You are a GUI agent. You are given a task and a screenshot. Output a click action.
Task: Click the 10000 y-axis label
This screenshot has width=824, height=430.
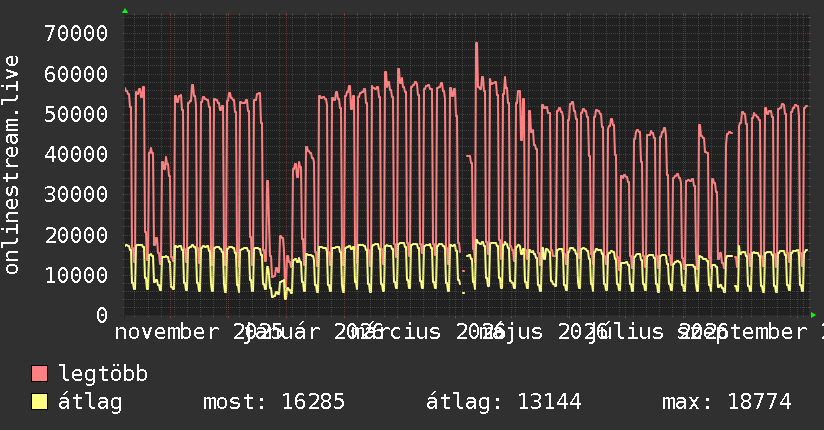(x=76, y=275)
